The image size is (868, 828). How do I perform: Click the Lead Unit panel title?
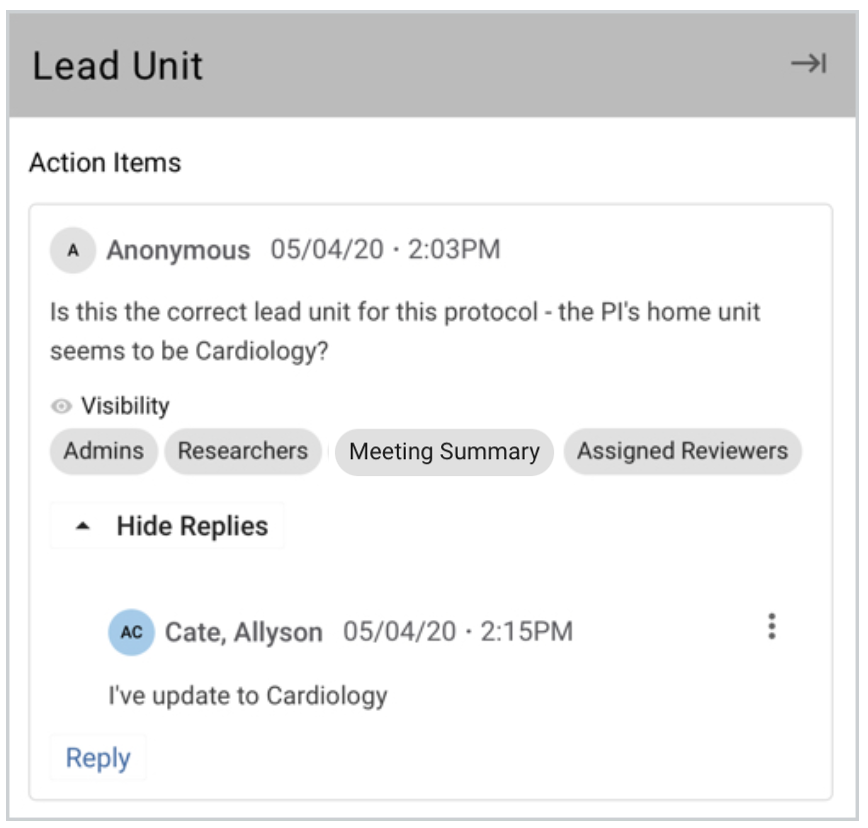(x=118, y=66)
